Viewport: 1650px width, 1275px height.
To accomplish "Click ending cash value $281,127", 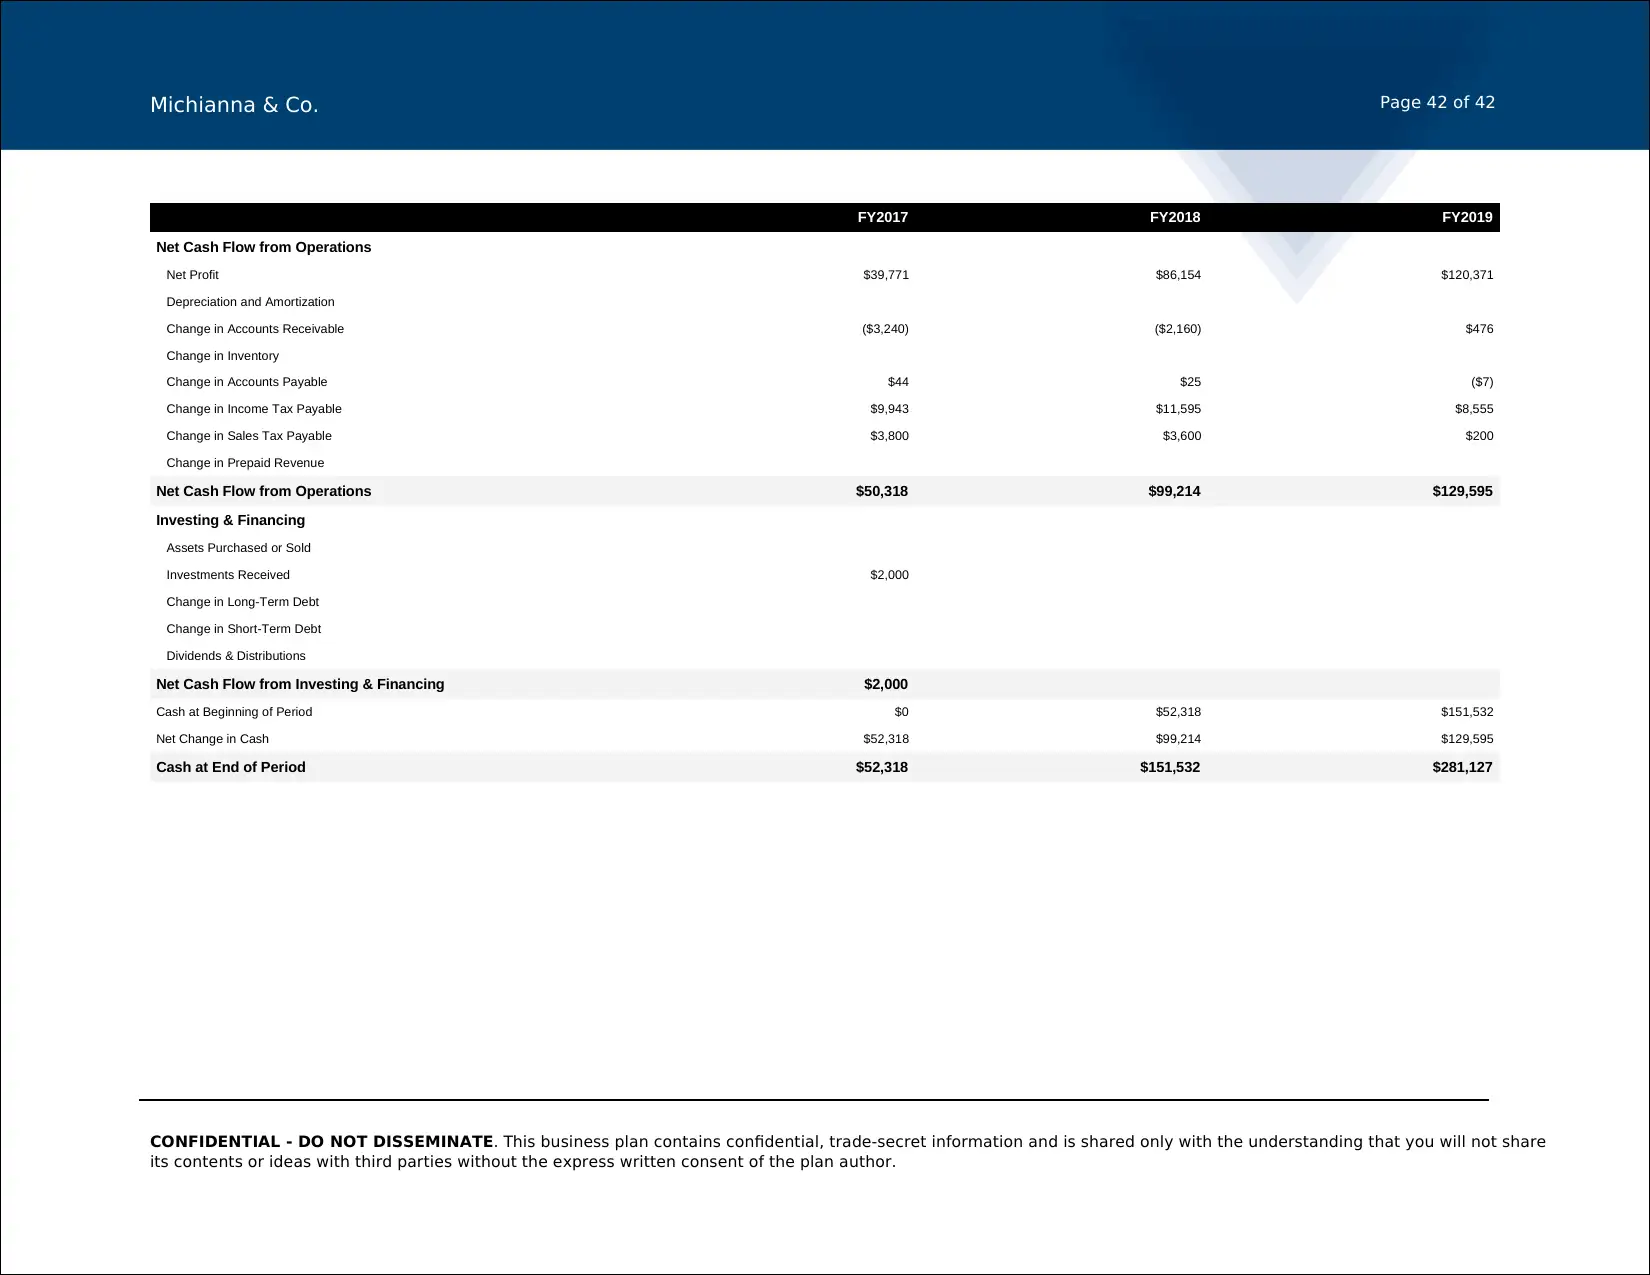I will point(1462,767).
